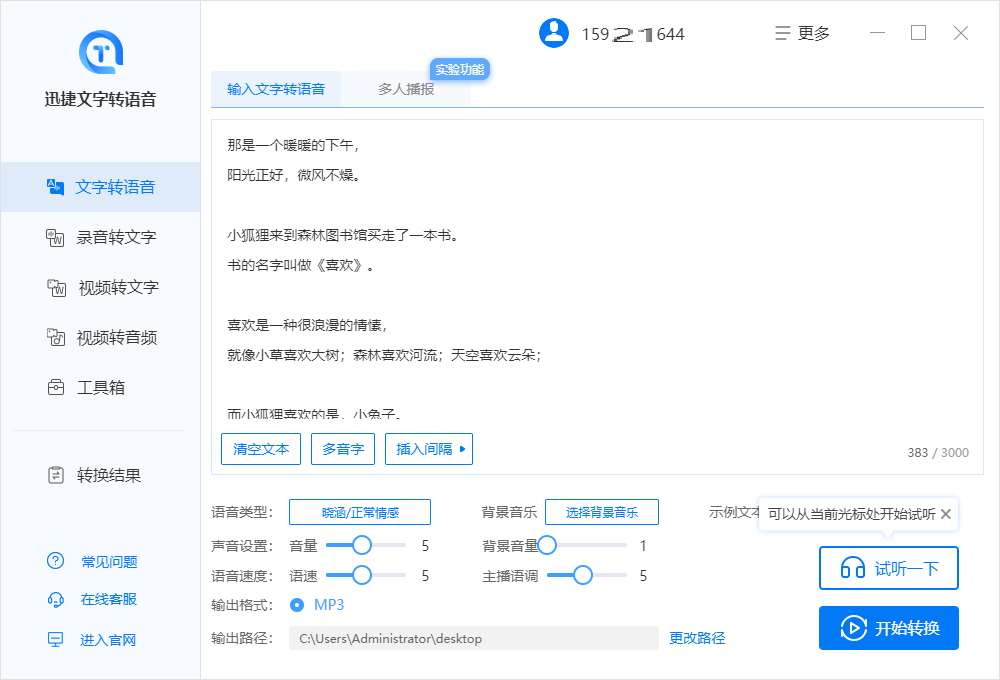Viewport: 1000px width, 680px height.
Task: Select the MP3 output format radio
Action: 297,605
